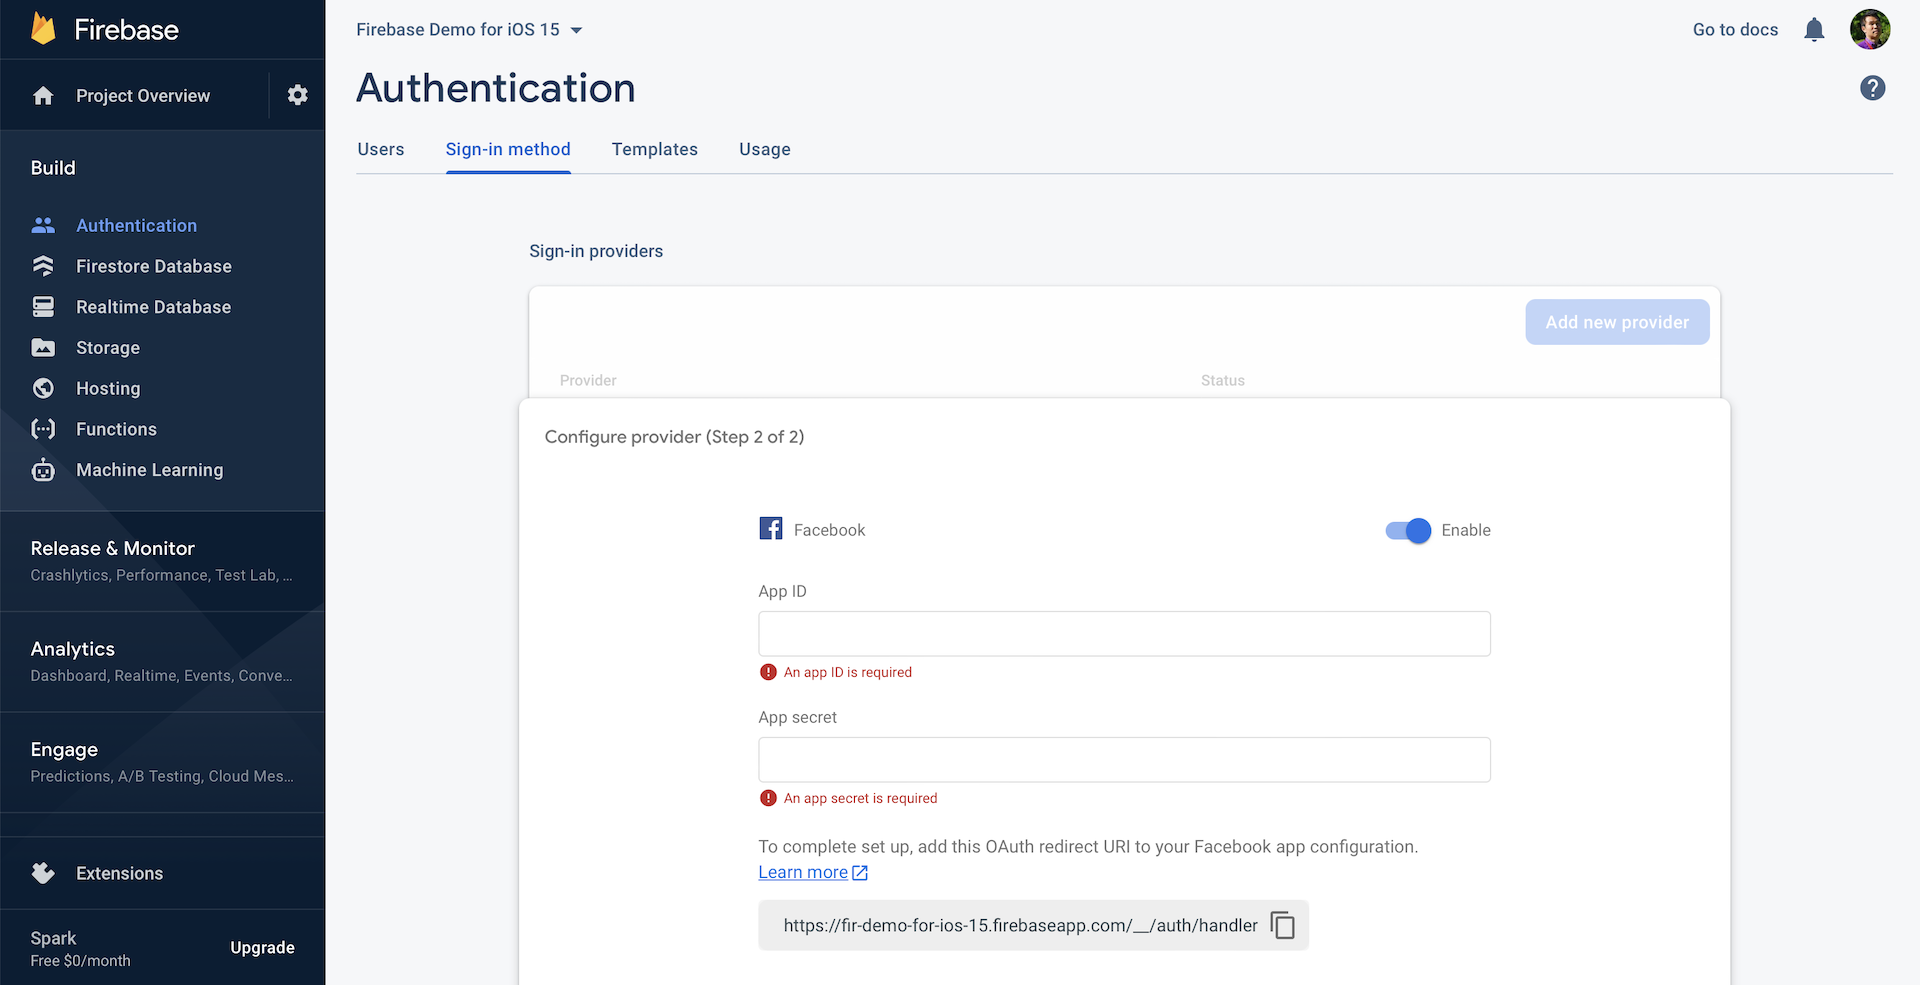Copy the OAuth redirect URI

[x=1282, y=926]
